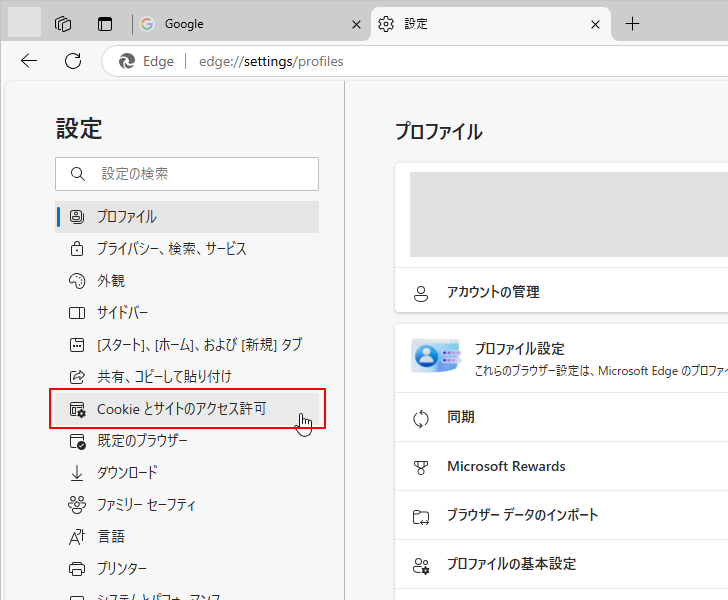The height and width of the screenshot is (600, 728).
Task: Click the palette icon beside 外観
Action: (x=77, y=281)
